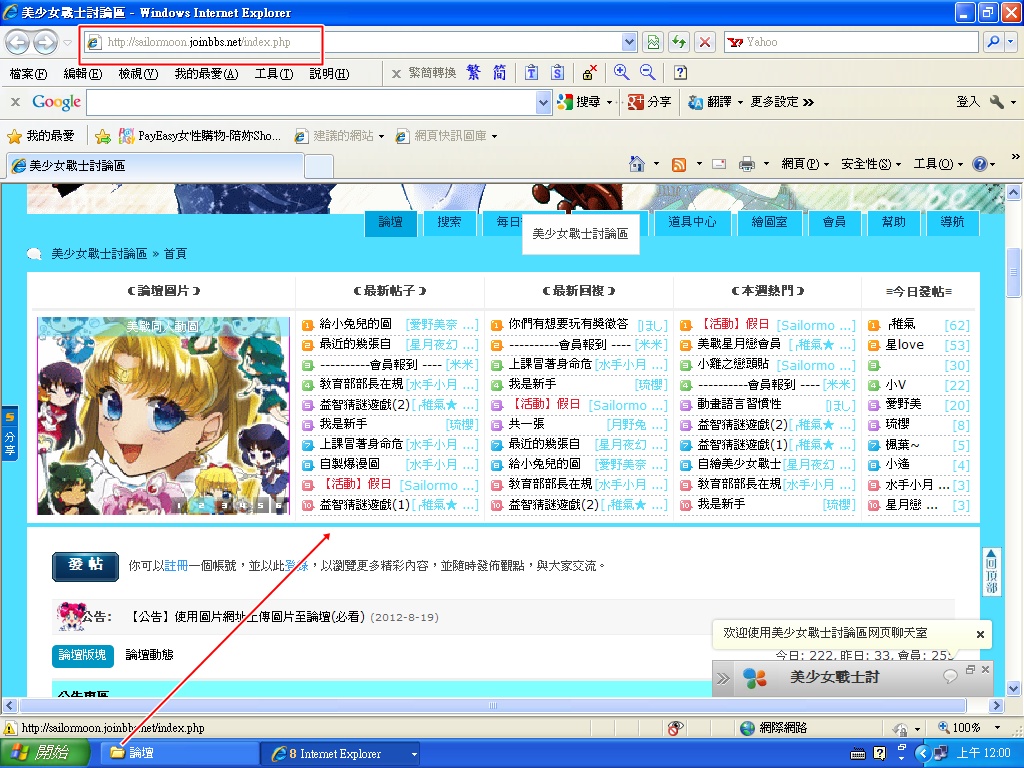Viewport: 1024px width, 768px height.
Task: Expand the 建議的網站 dropdown
Action: coord(381,136)
